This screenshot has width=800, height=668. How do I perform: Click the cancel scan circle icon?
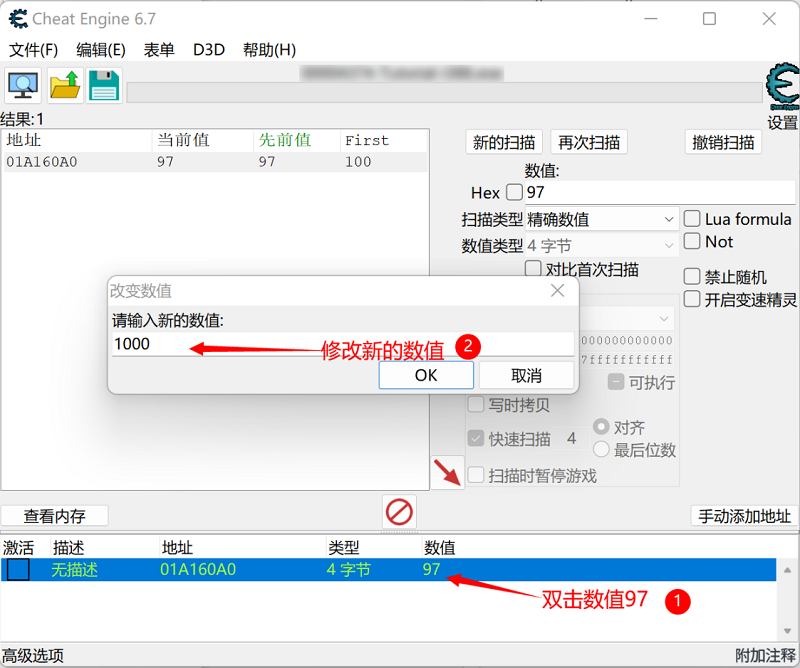click(x=398, y=511)
